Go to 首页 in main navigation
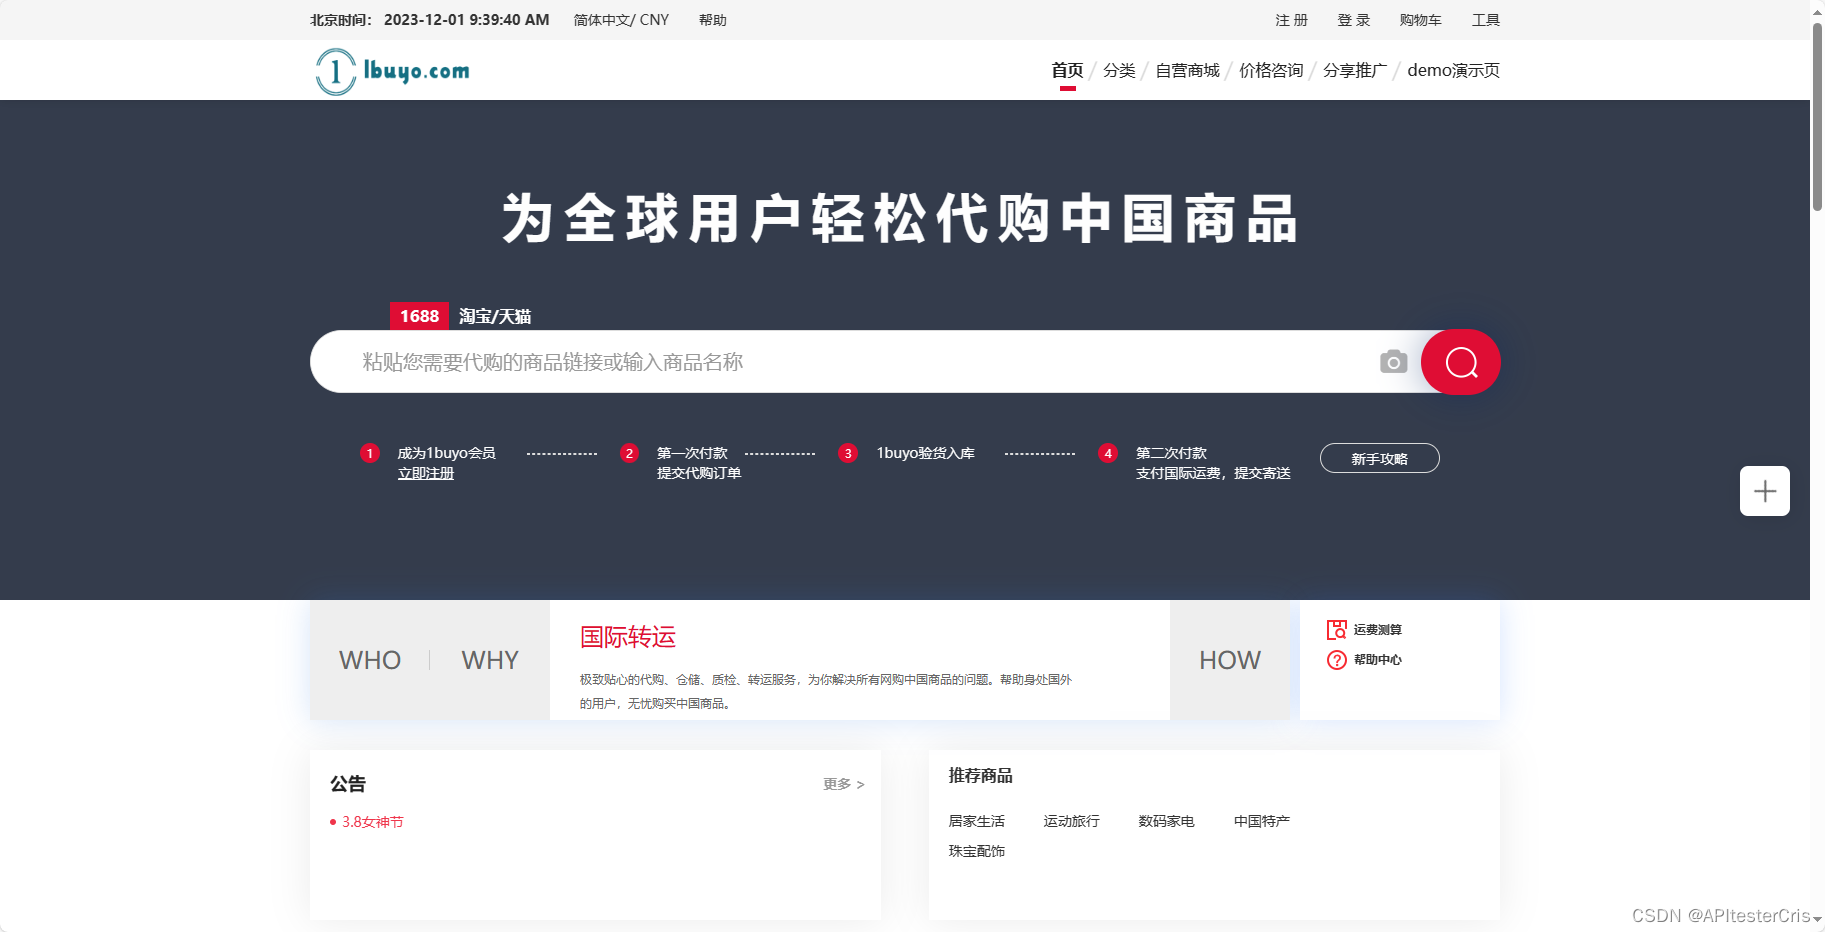The image size is (1825, 932). pyautogui.click(x=1067, y=70)
